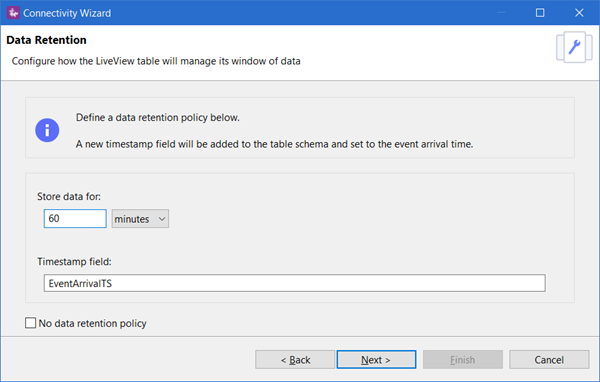Click into the EventArrivalTS timestamp field
This screenshot has height=382, width=600.
(295, 283)
